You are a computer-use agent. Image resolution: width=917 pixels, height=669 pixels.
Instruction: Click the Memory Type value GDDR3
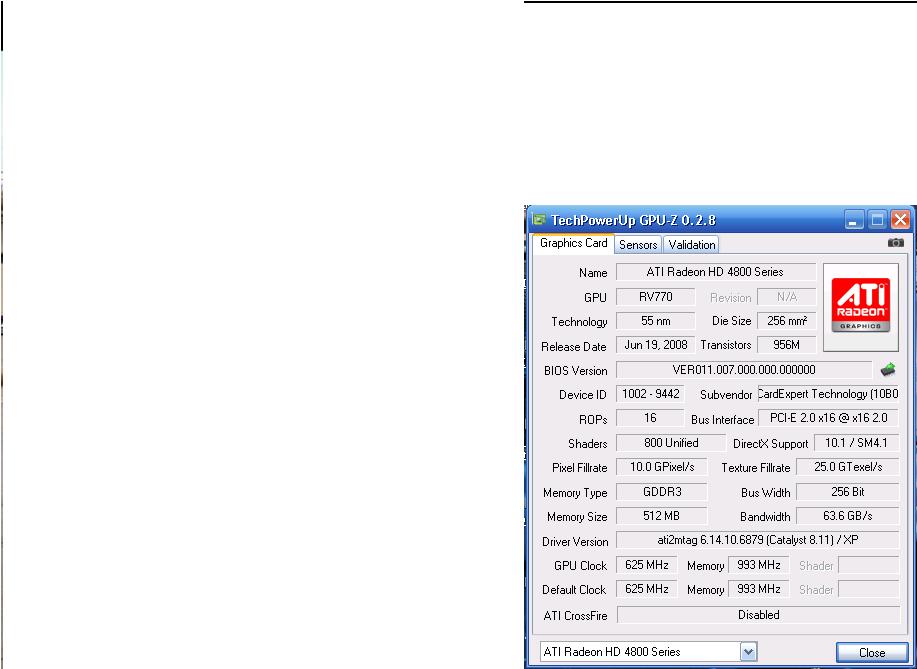pos(661,492)
